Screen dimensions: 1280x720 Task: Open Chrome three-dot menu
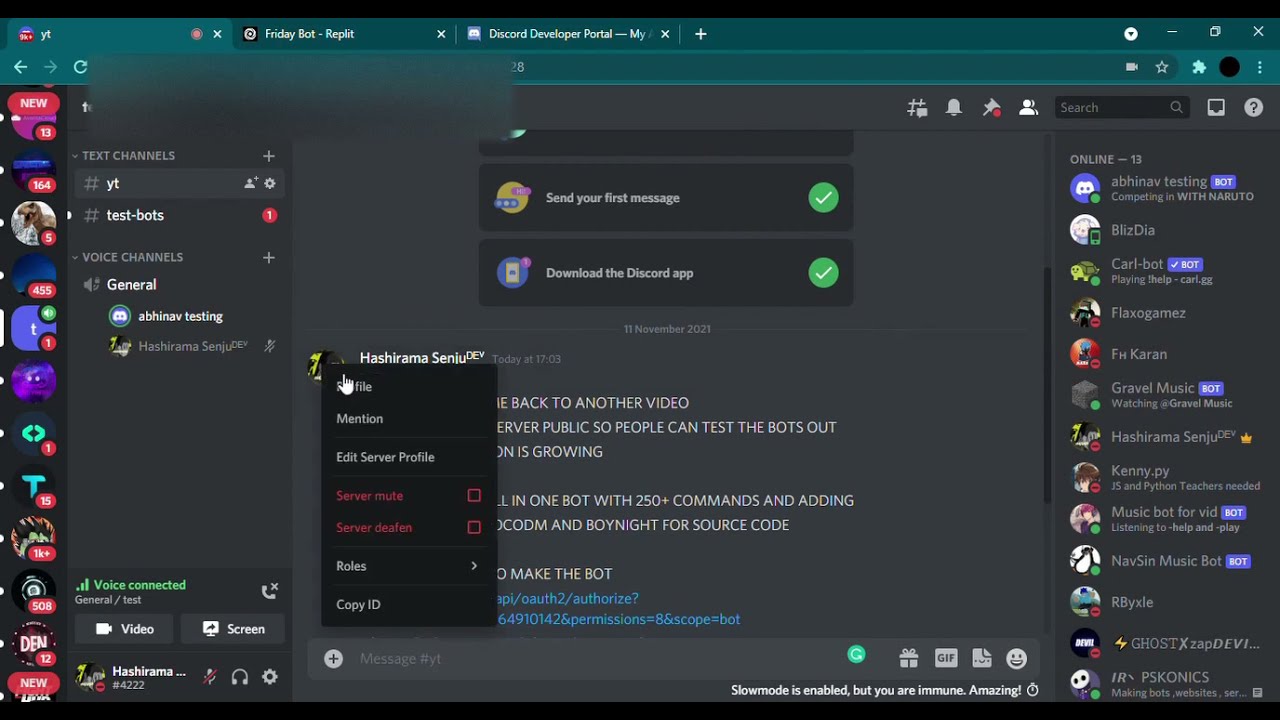[1259, 67]
